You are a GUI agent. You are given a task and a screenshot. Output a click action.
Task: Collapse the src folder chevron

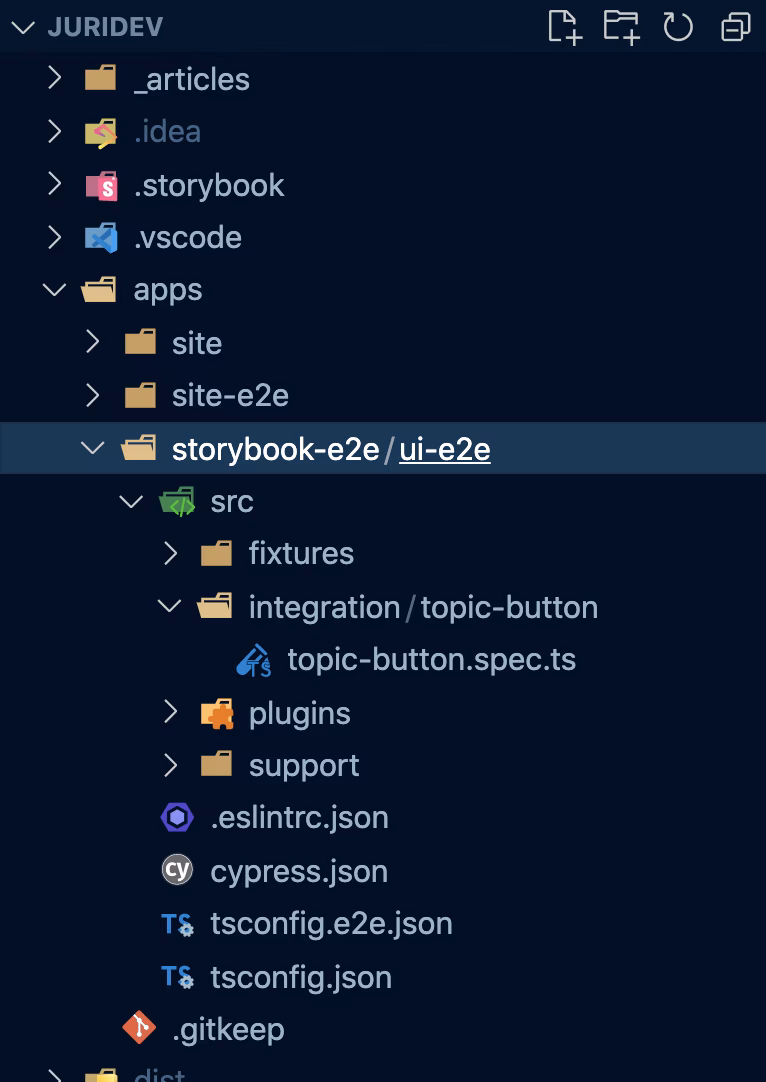131,502
